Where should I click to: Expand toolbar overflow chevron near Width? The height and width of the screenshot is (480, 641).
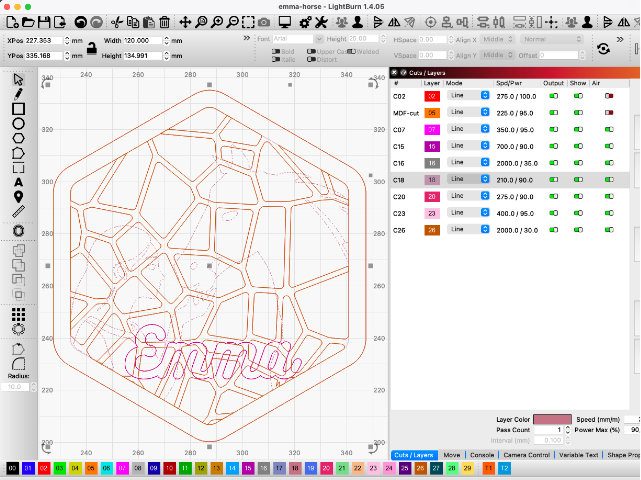(x=247, y=38)
